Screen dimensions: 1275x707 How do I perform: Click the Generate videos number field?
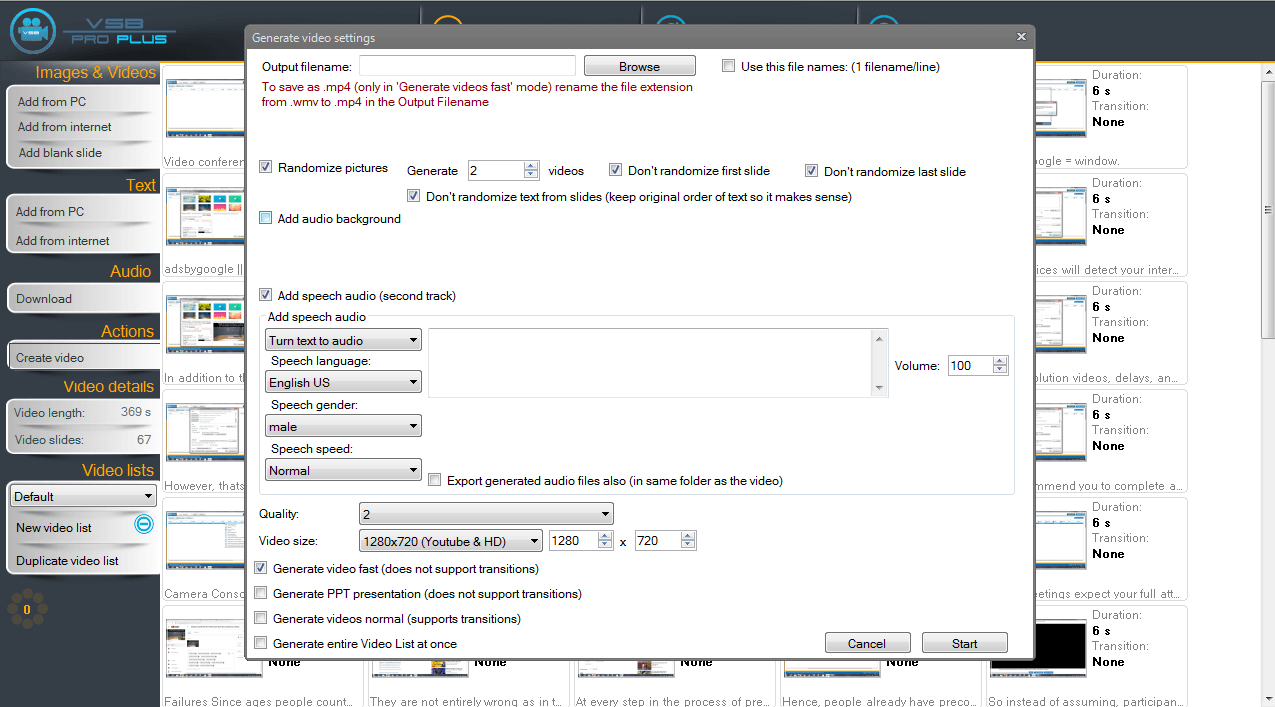(494, 171)
